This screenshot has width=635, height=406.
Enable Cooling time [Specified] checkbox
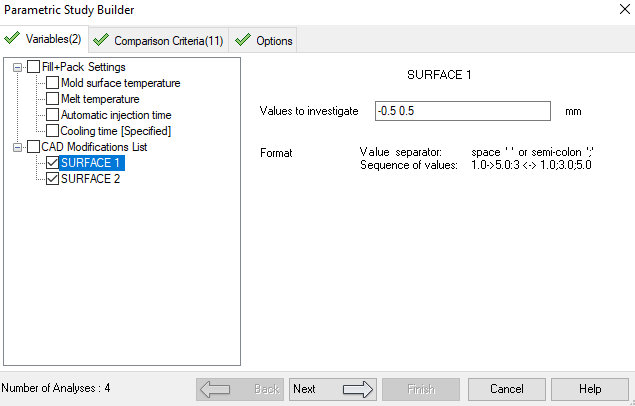point(53,131)
